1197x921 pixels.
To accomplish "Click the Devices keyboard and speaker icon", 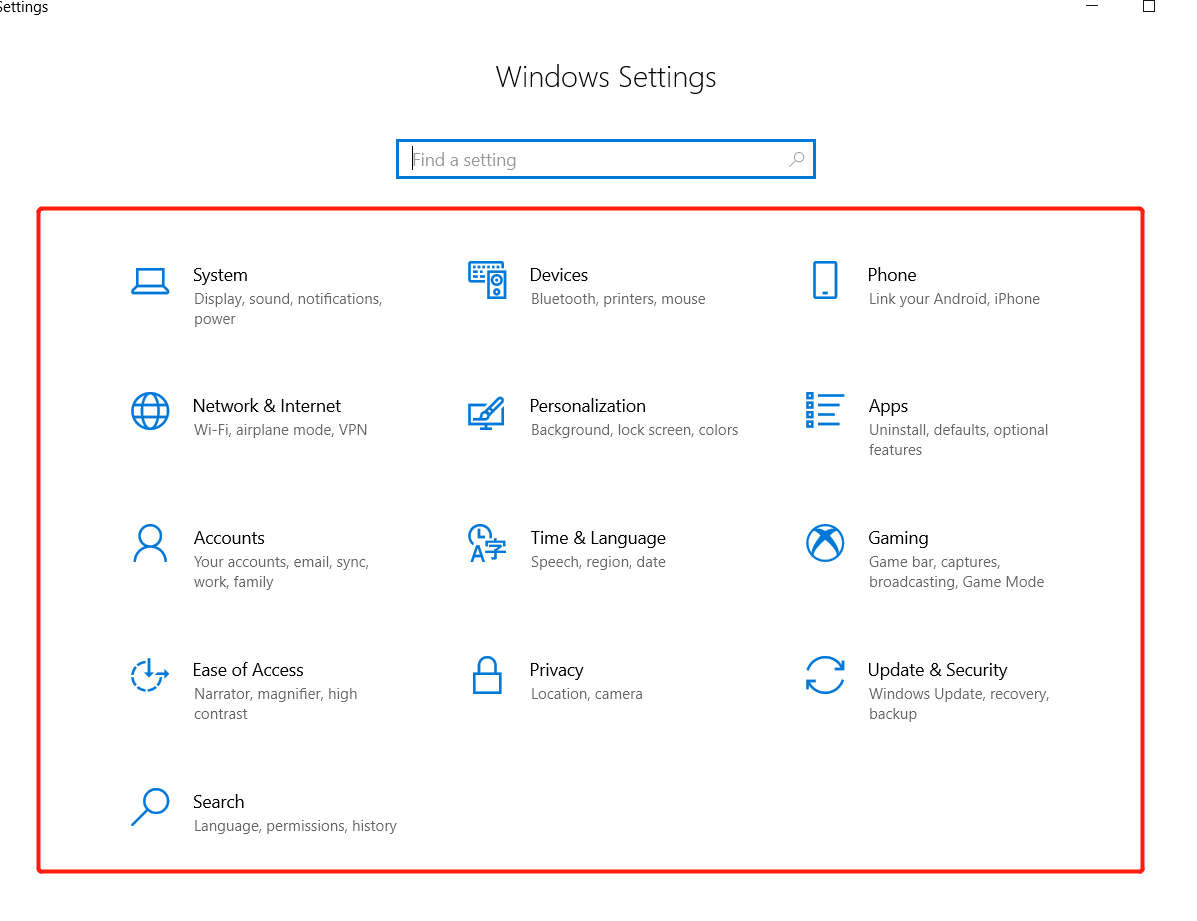I will (x=487, y=280).
